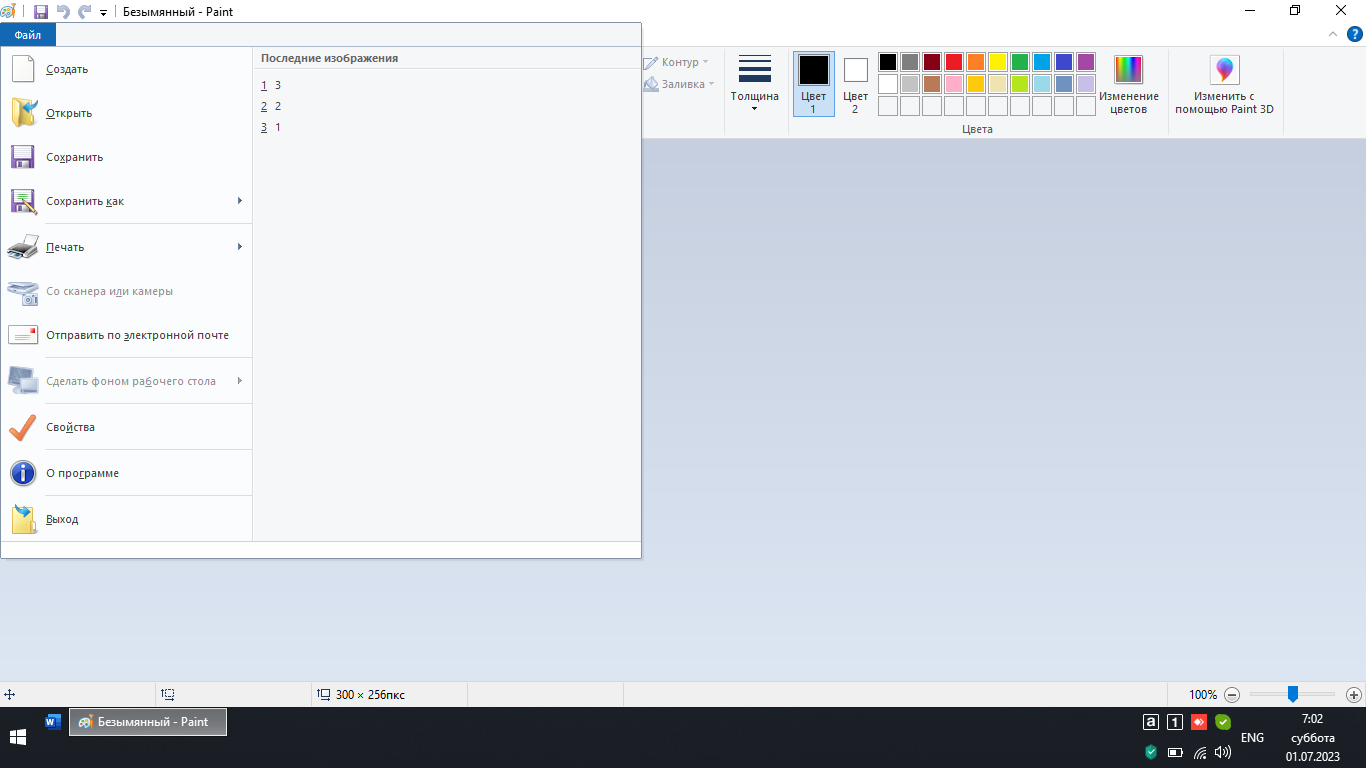Click the Edit colors rainbow icon
1366x768 pixels.
1128,70
